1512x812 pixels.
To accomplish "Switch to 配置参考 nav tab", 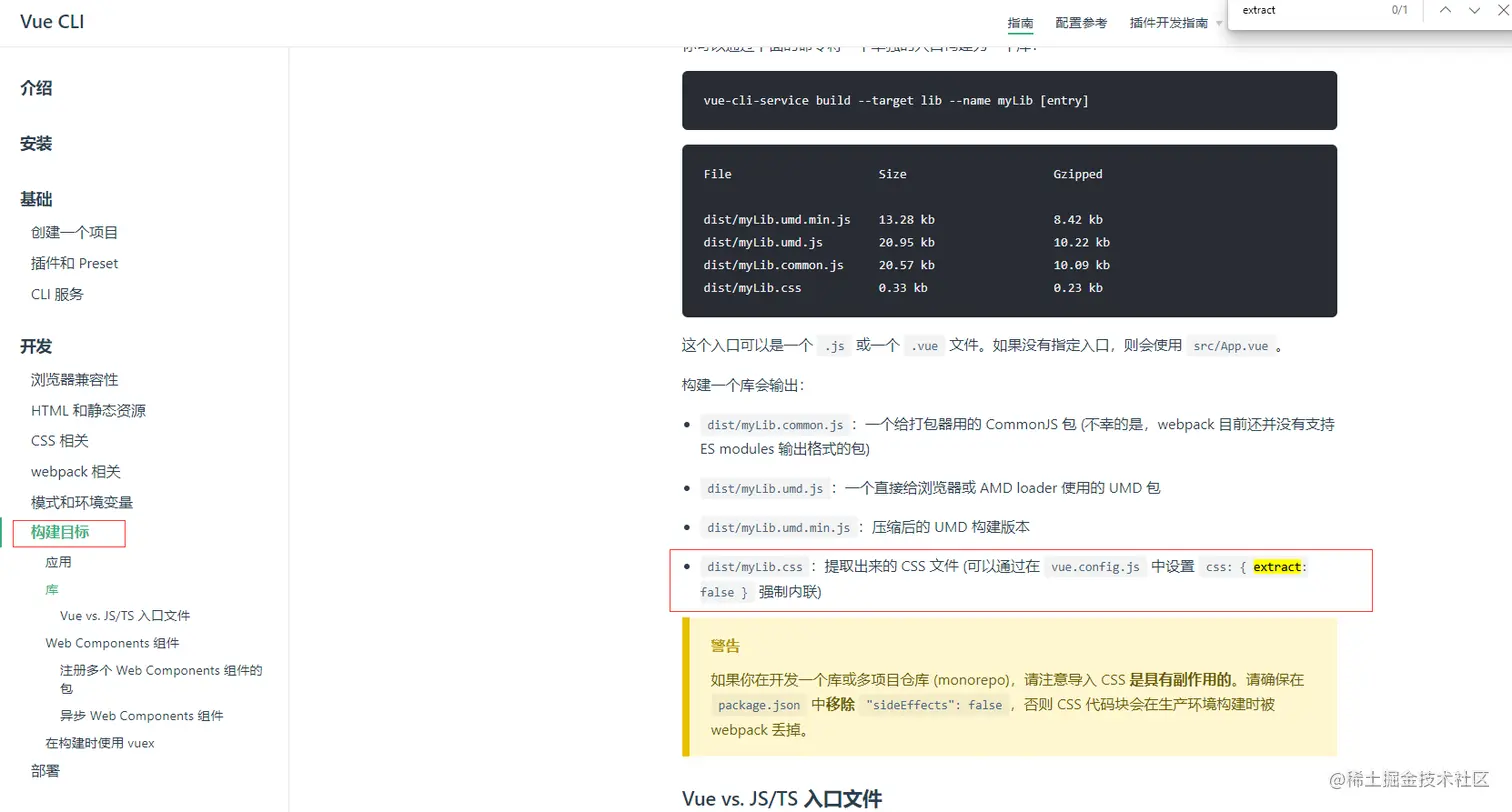I will [1081, 23].
